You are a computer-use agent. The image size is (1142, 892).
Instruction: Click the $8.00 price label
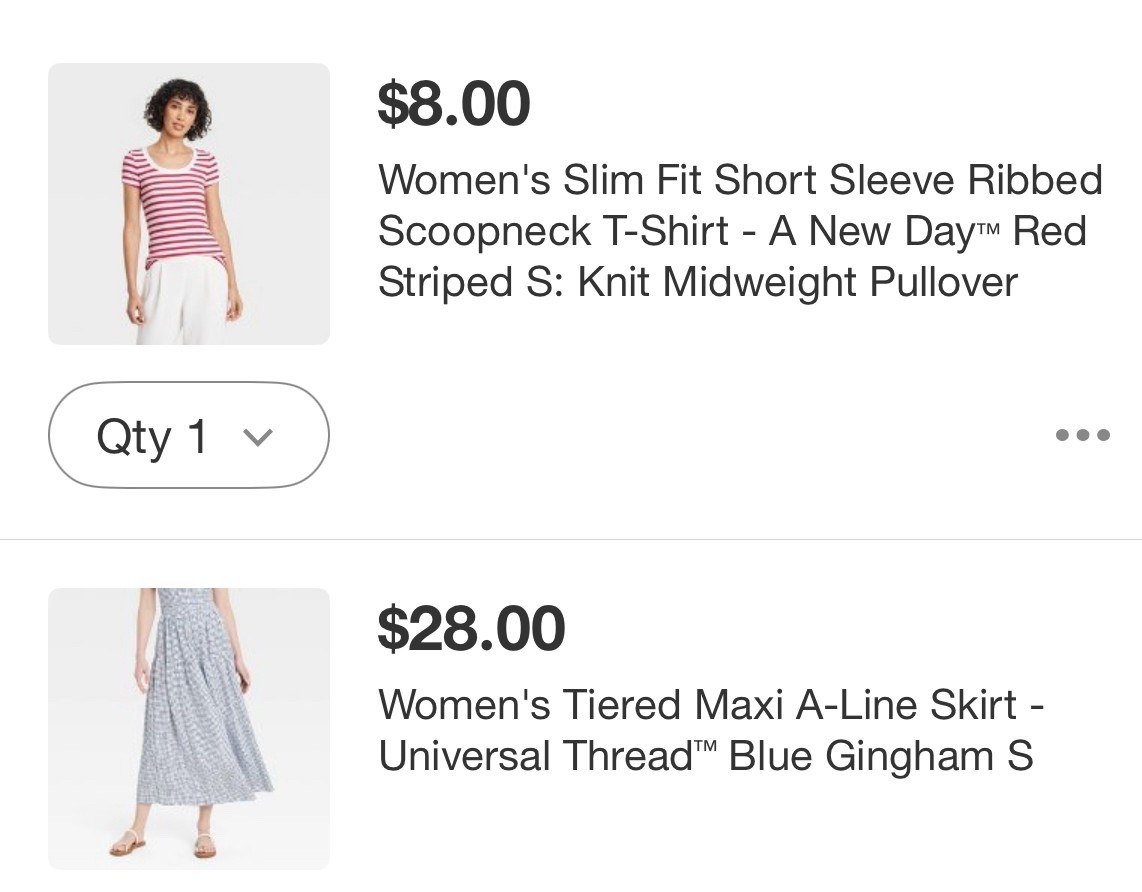click(454, 103)
